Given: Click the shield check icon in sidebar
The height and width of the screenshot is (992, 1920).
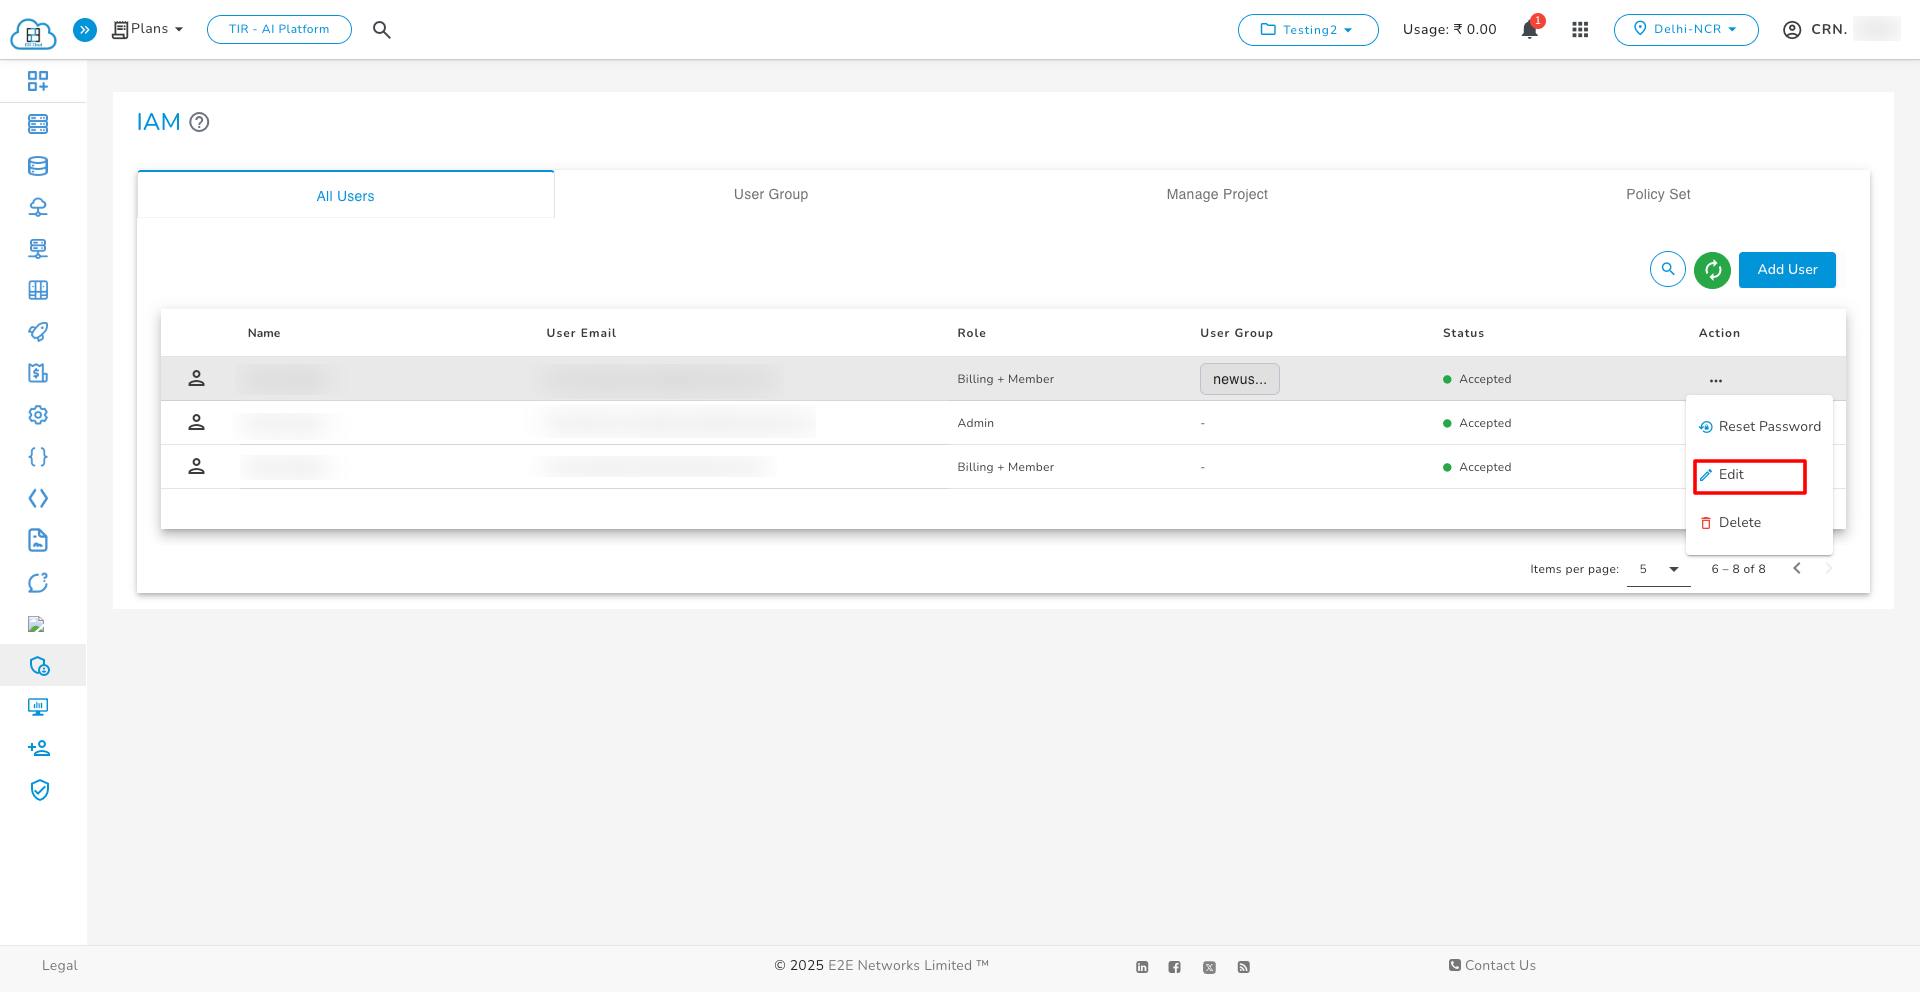Looking at the screenshot, I should click(39, 790).
